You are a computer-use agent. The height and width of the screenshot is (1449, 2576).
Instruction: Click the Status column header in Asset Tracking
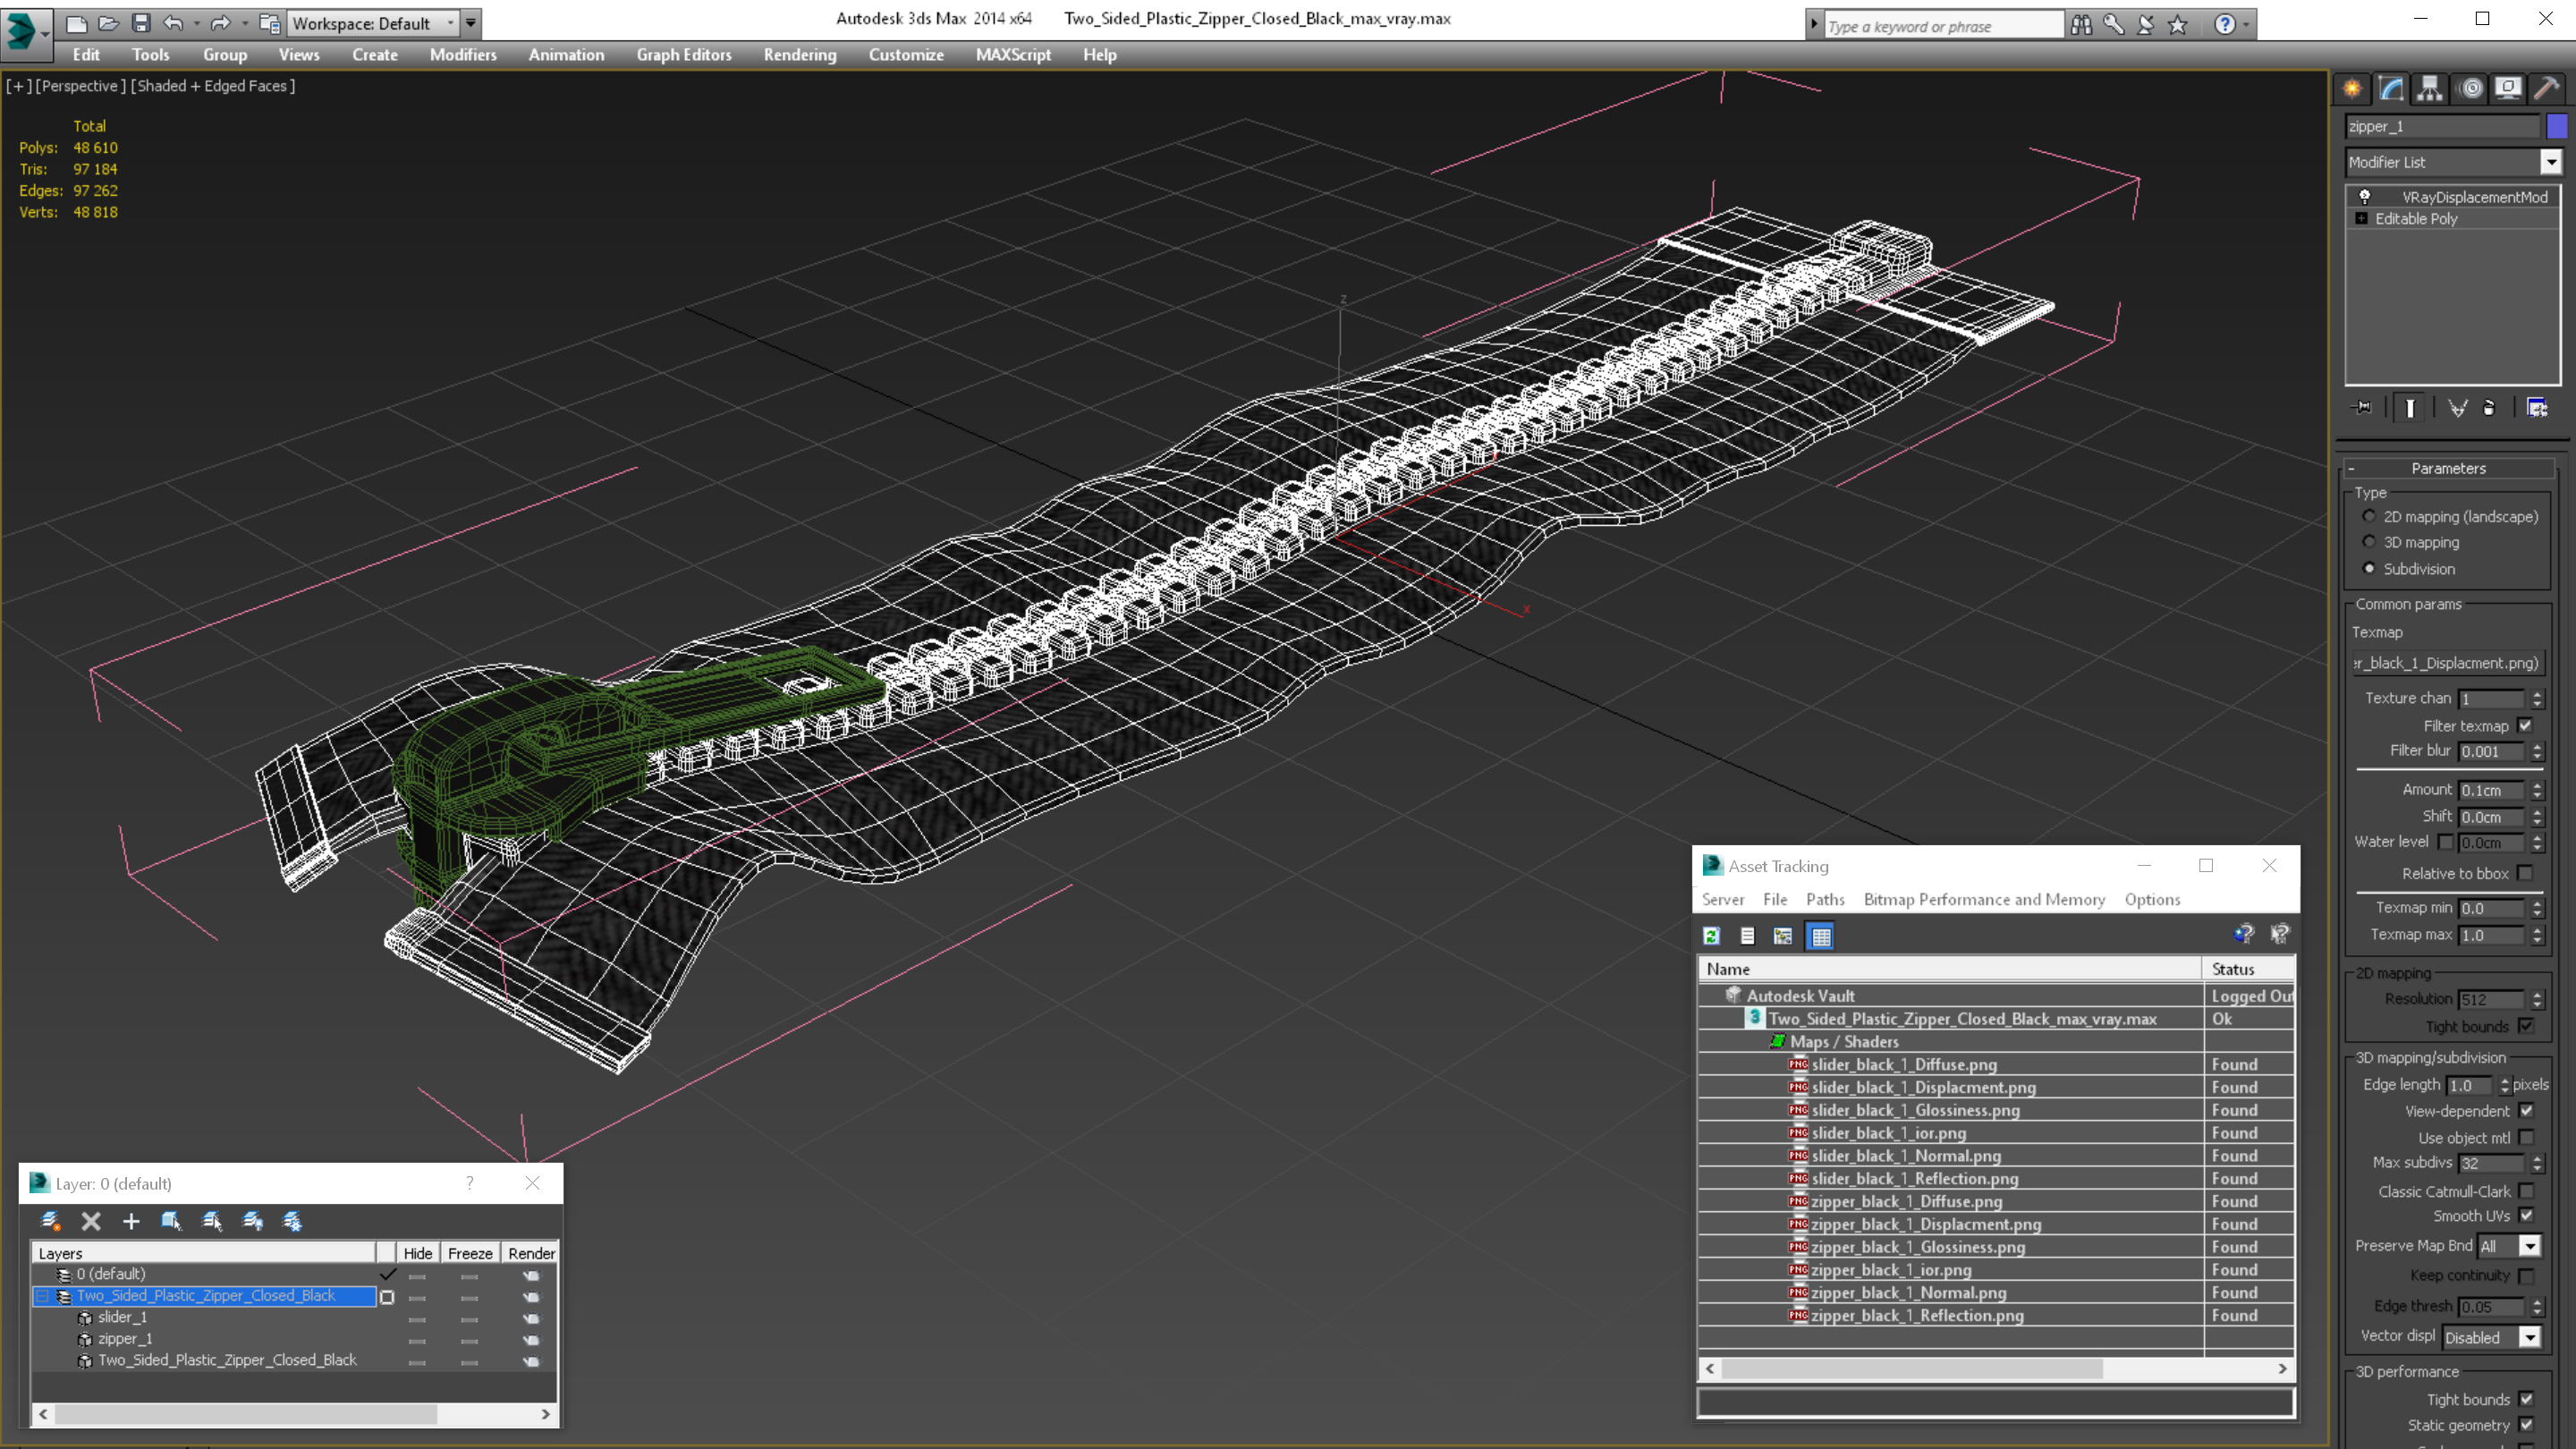(x=2248, y=969)
